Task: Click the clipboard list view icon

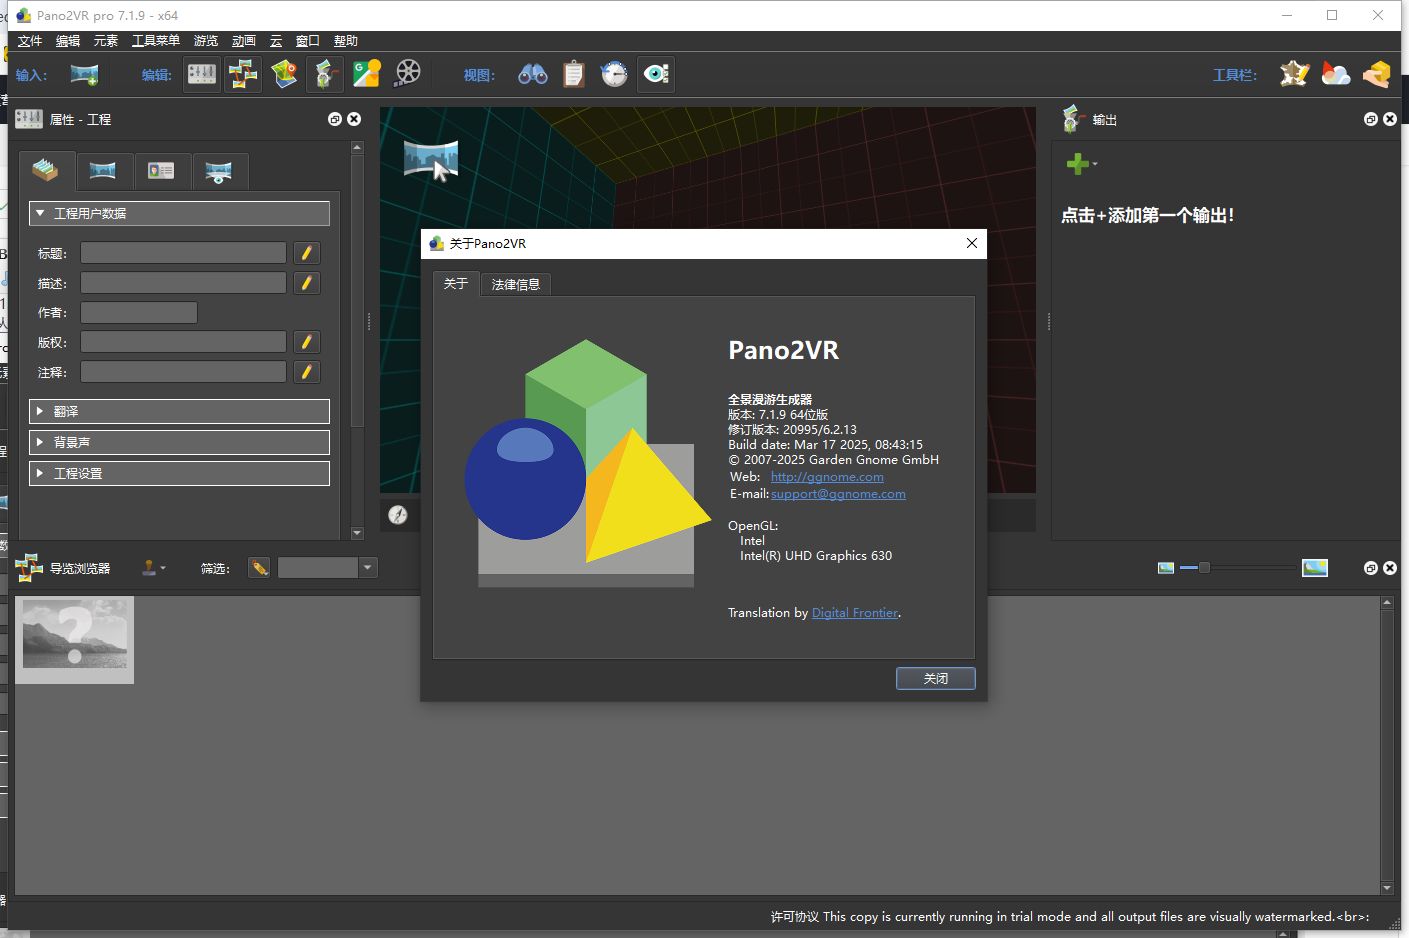Action: (x=573, y=74)
